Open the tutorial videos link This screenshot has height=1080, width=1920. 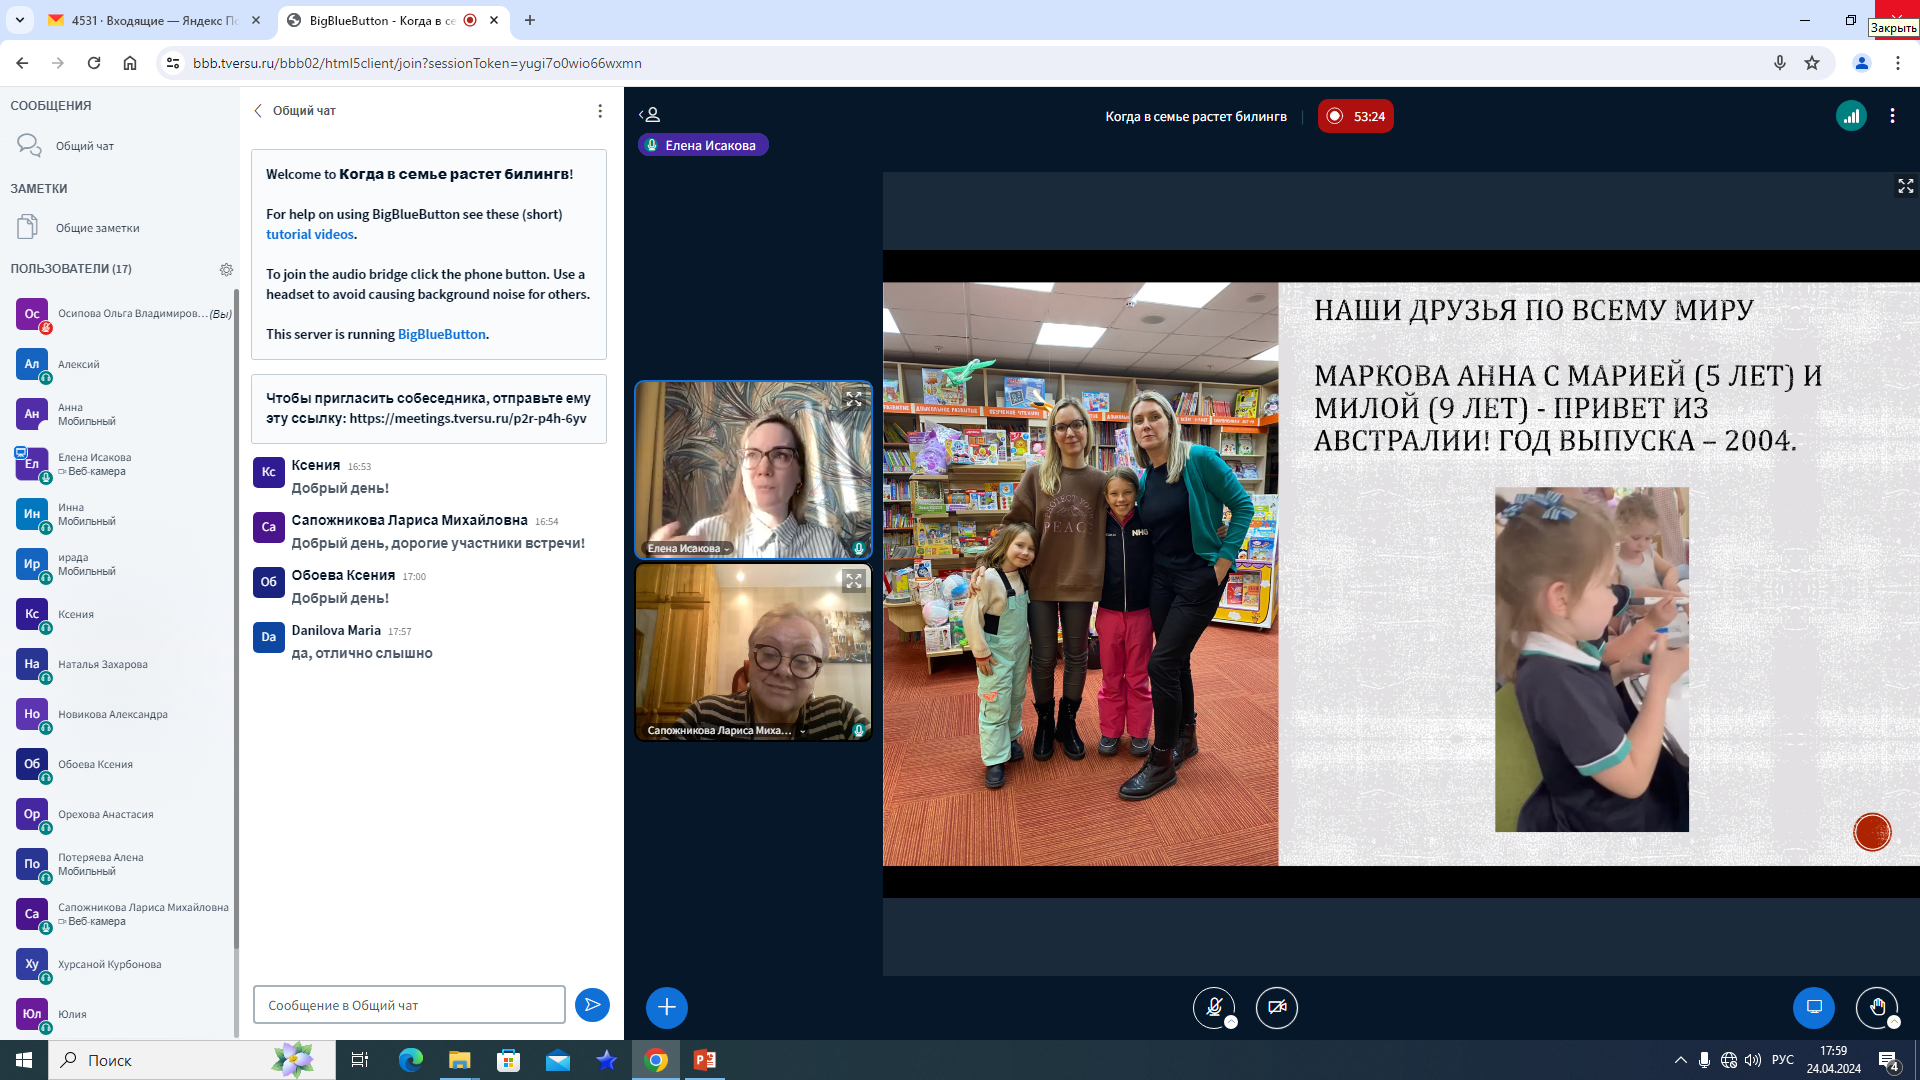coord(309,234)
